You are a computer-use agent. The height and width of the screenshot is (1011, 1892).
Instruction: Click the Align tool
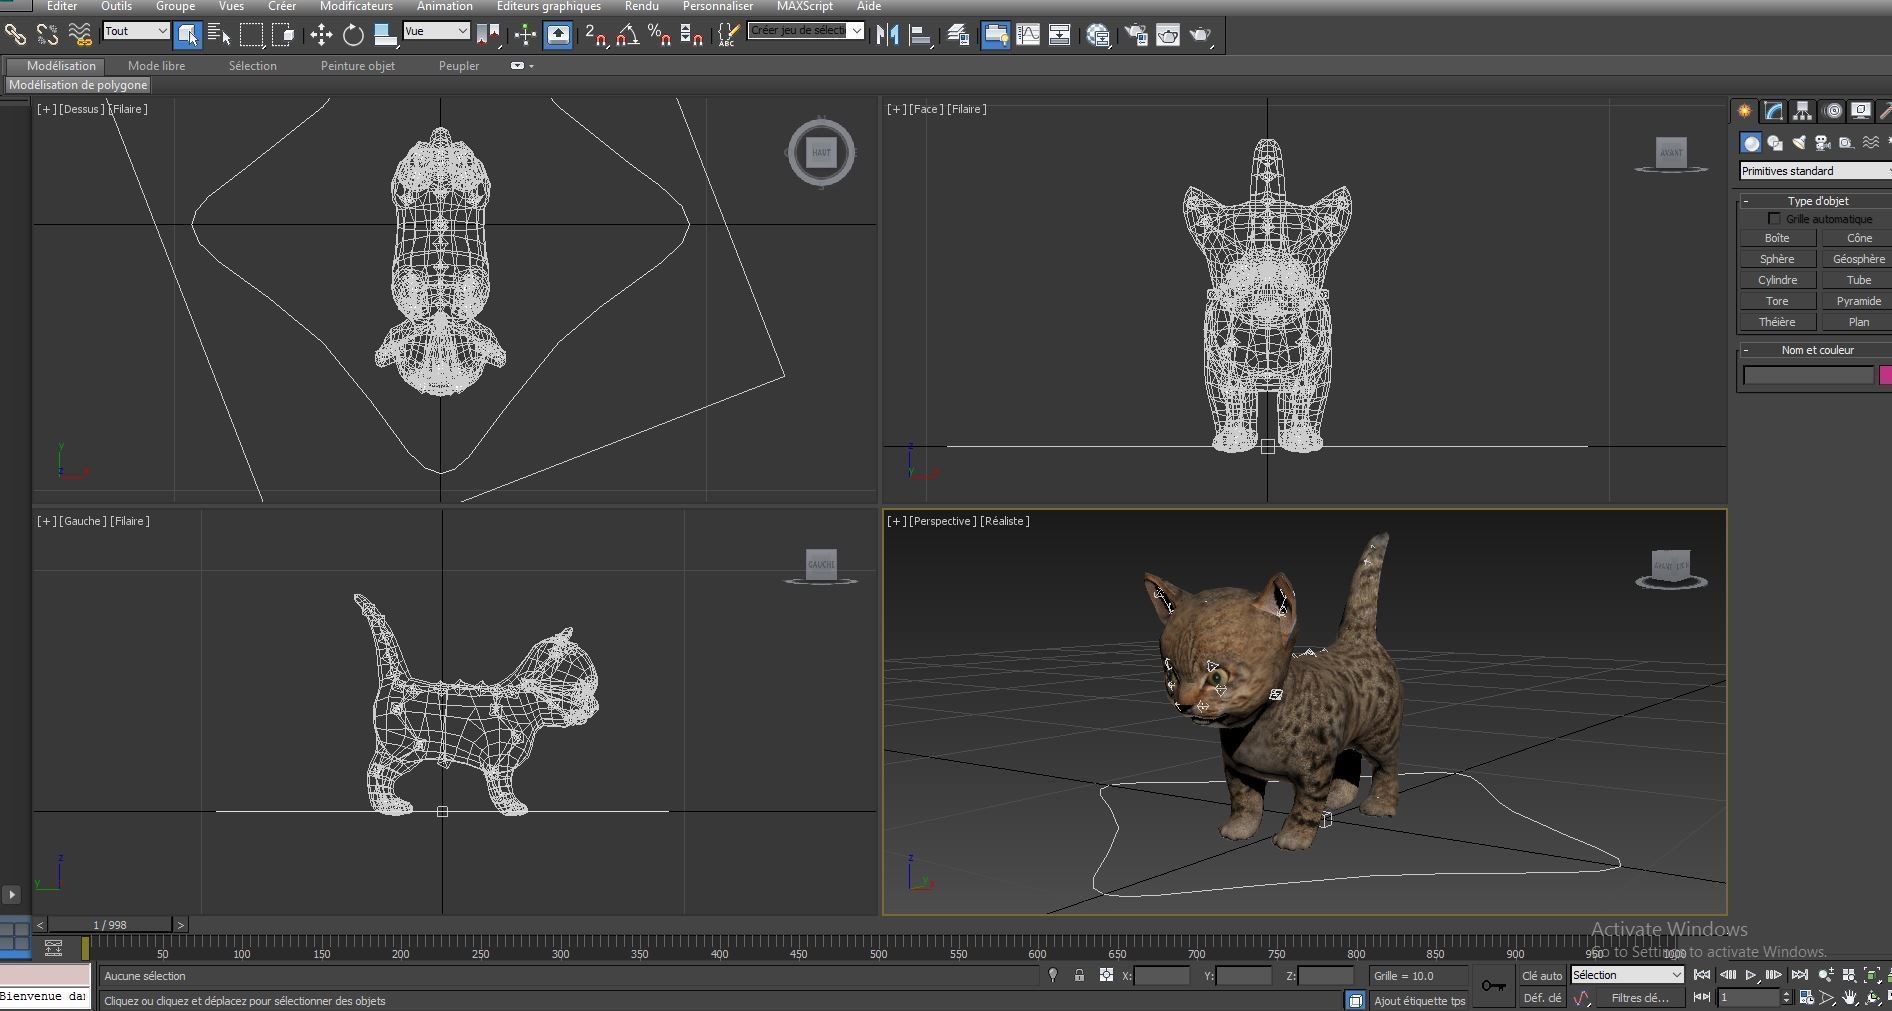pyautogui.click(x=920, y=35)
